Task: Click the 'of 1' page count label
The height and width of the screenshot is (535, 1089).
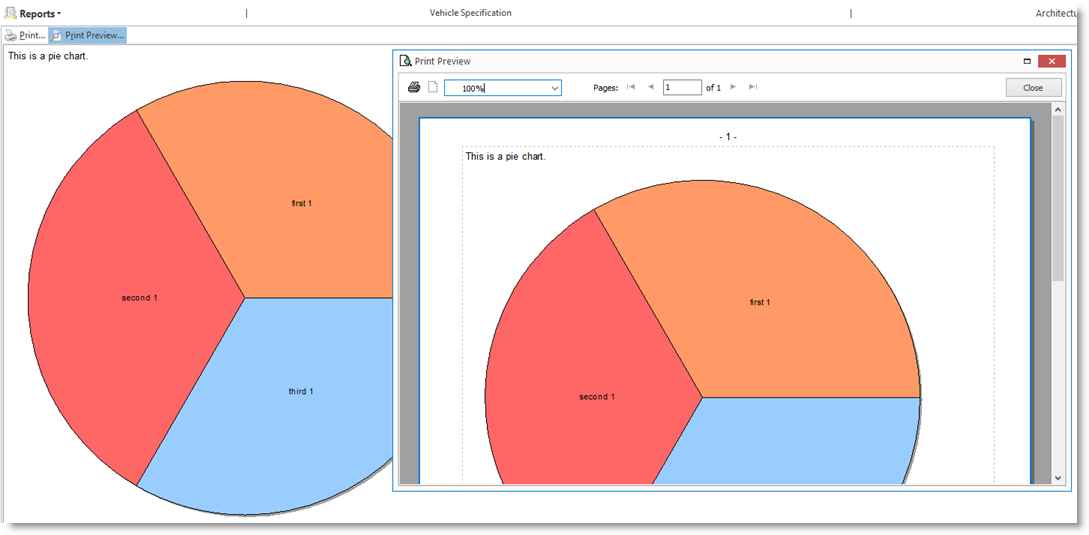Action: pos(713,88)
